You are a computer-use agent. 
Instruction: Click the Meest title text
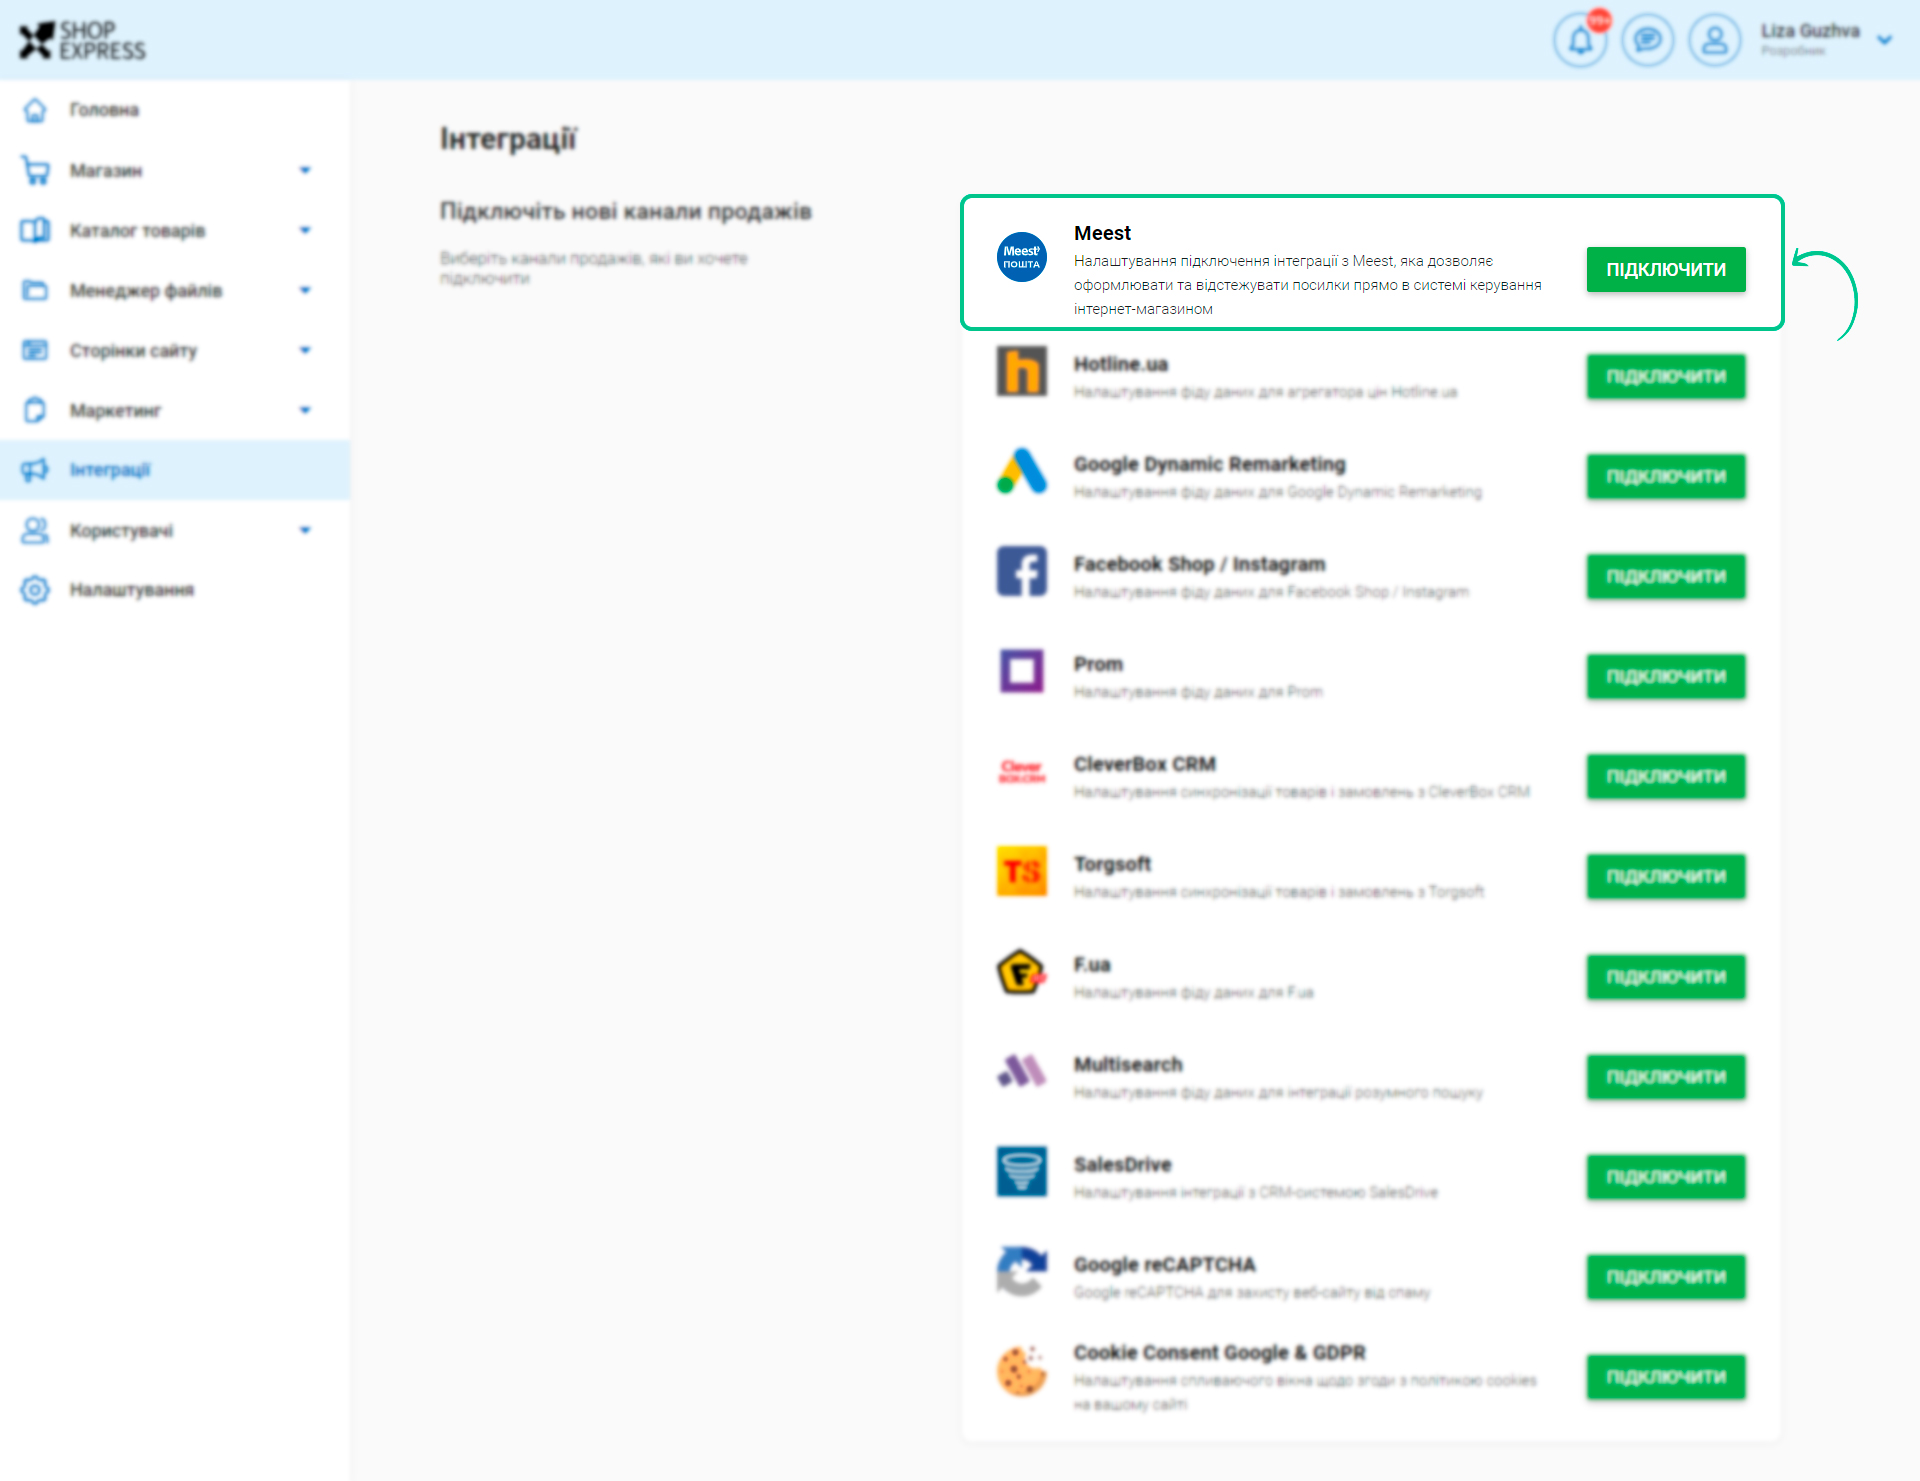pyautogui.click(x=1102, y=233)
